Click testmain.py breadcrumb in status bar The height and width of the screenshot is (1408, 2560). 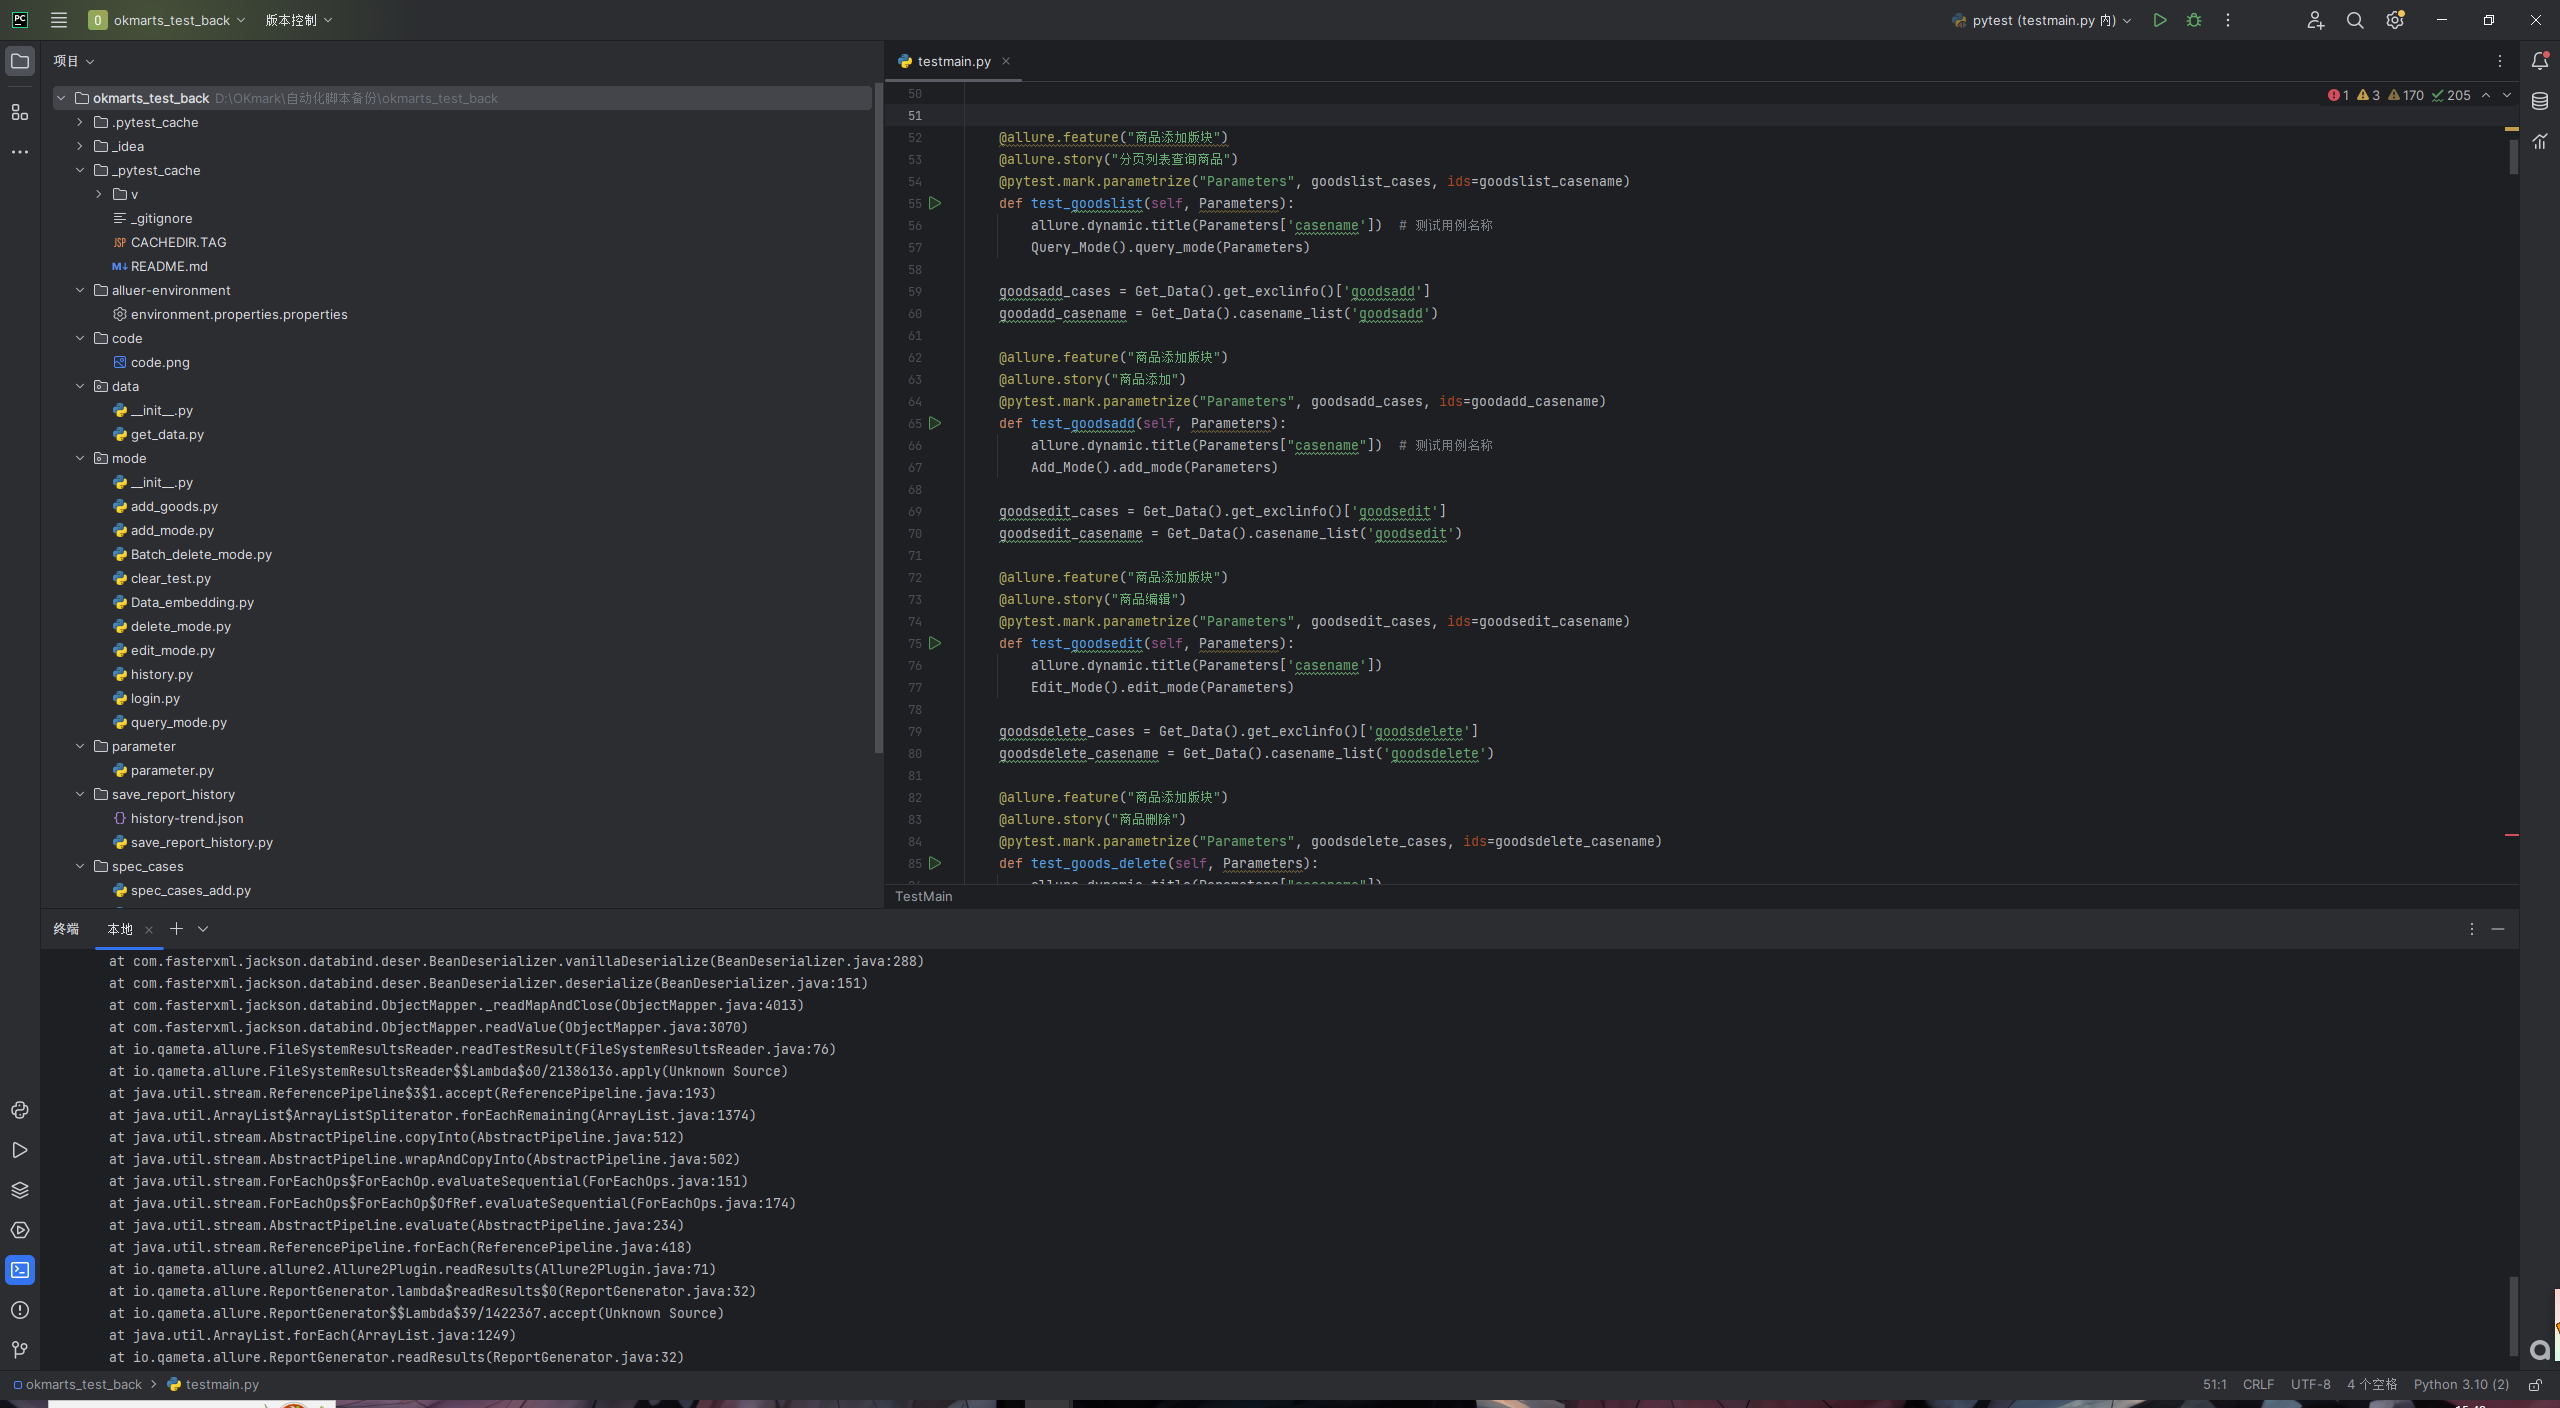click(x=213, y=1385)
